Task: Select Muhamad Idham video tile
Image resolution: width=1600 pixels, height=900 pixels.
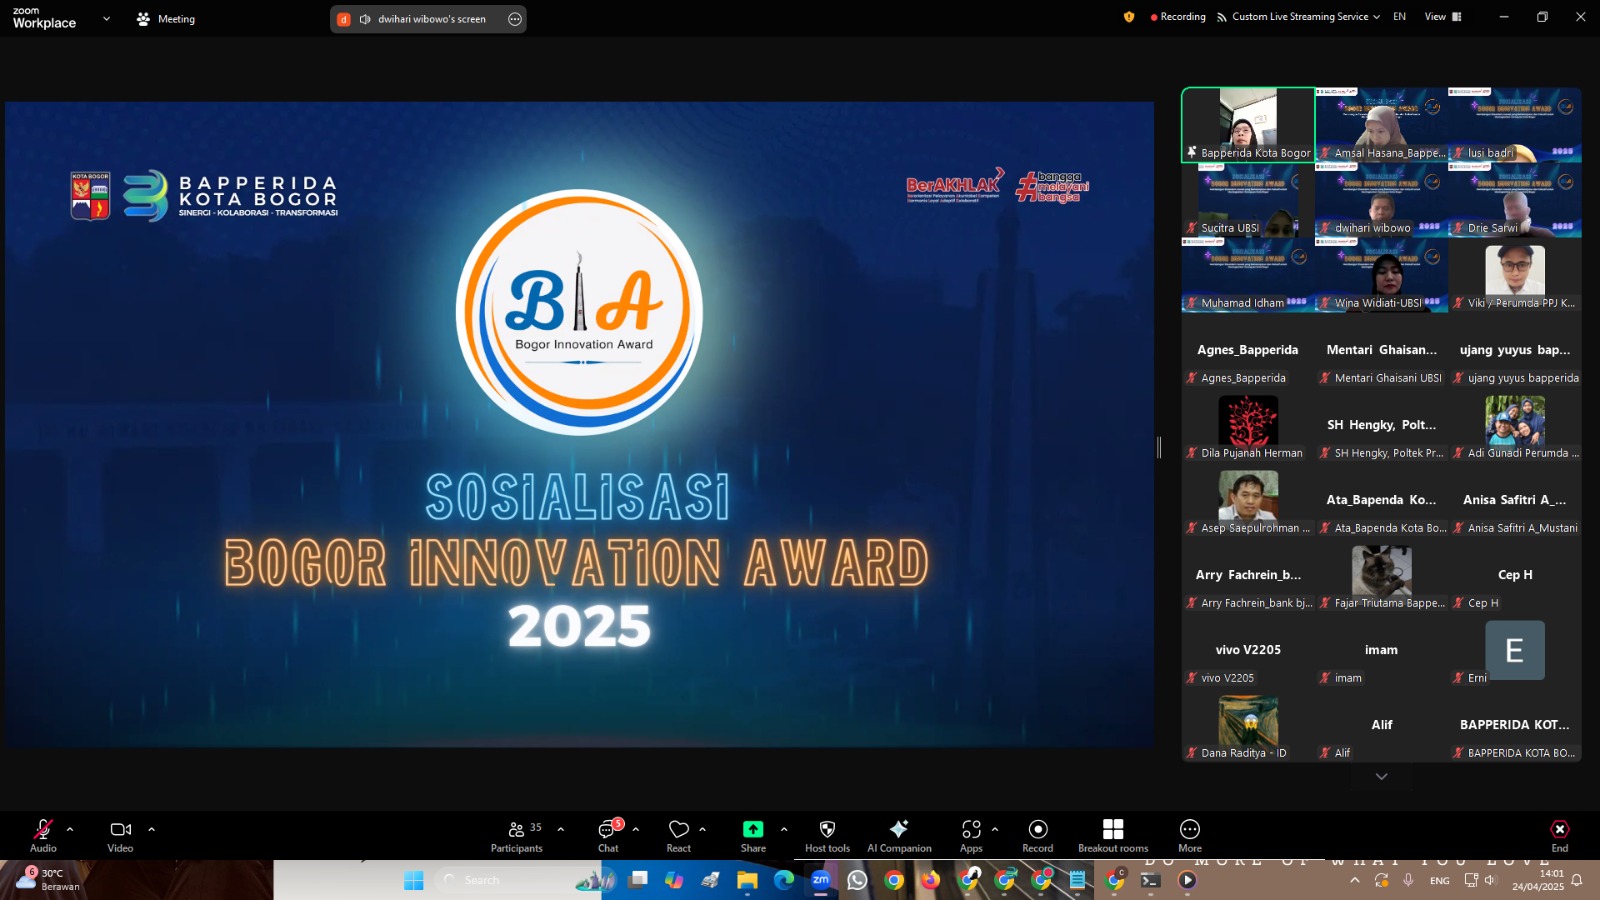Action: 1248,275
